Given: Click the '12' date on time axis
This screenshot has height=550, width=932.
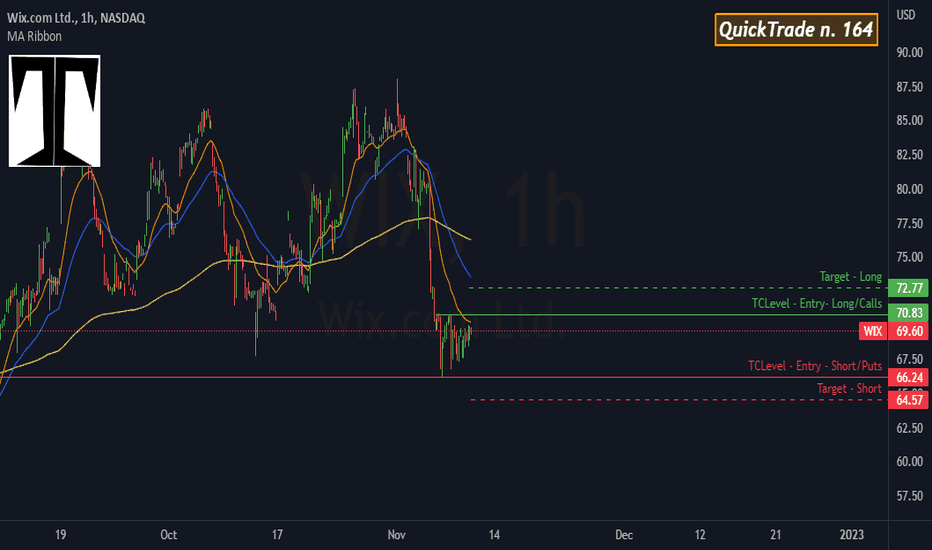Looking at the screenshot, I should (x=700, y=535).
